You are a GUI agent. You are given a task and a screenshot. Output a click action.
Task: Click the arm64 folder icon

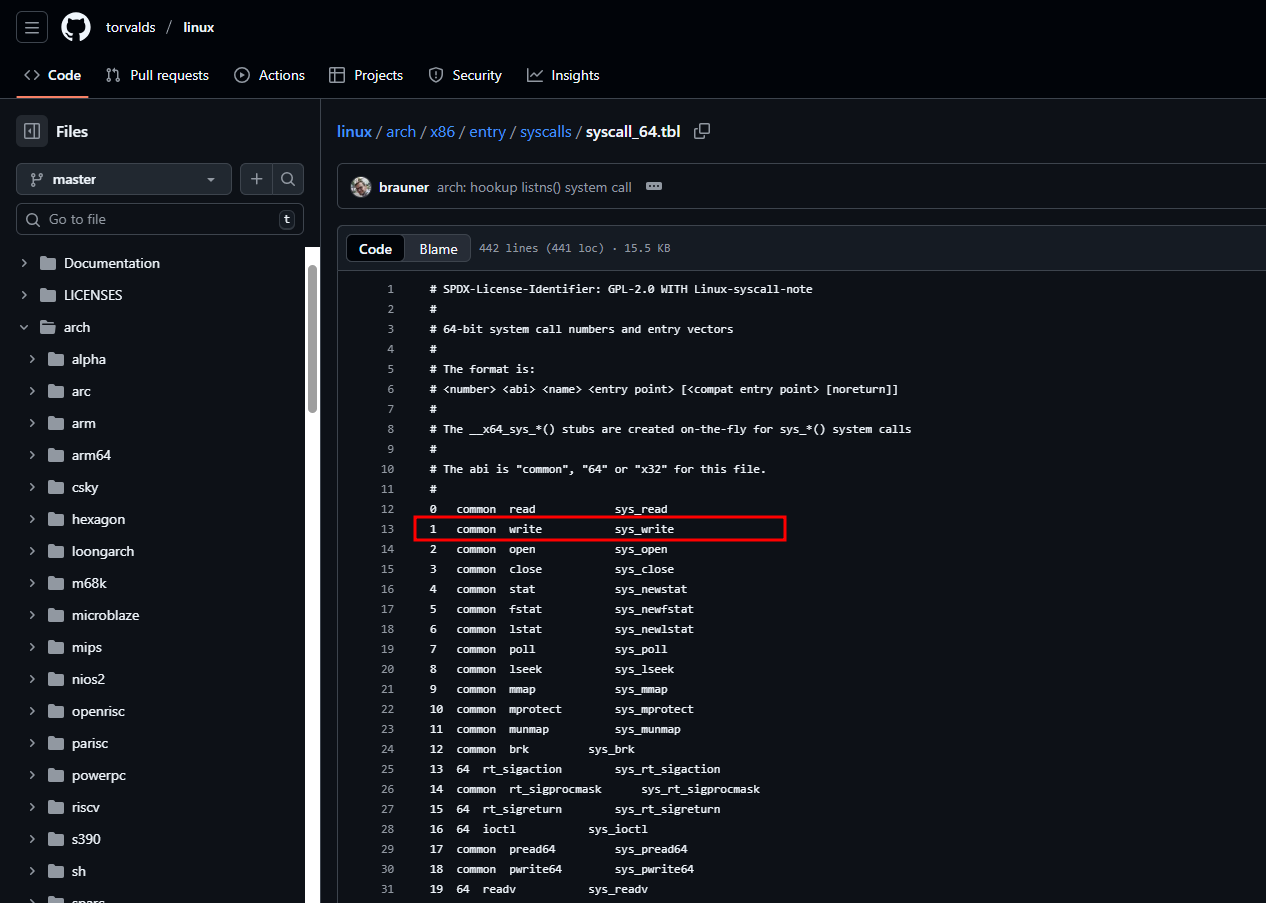tap(56, 455)
